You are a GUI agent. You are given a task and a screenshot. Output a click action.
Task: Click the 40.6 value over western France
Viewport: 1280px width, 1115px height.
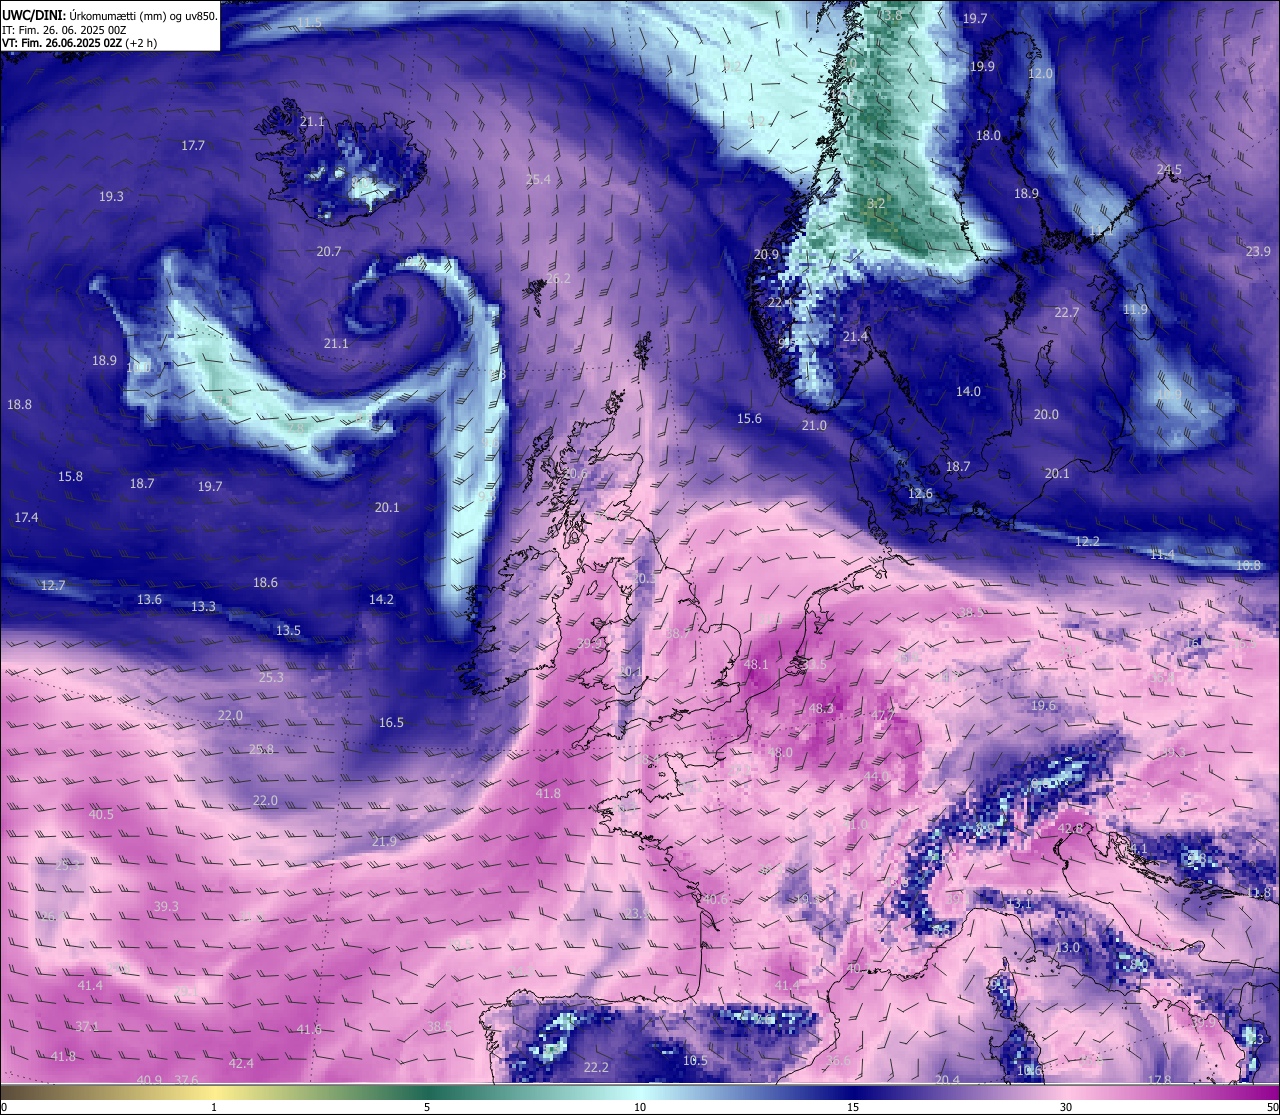tap(715, 900)
